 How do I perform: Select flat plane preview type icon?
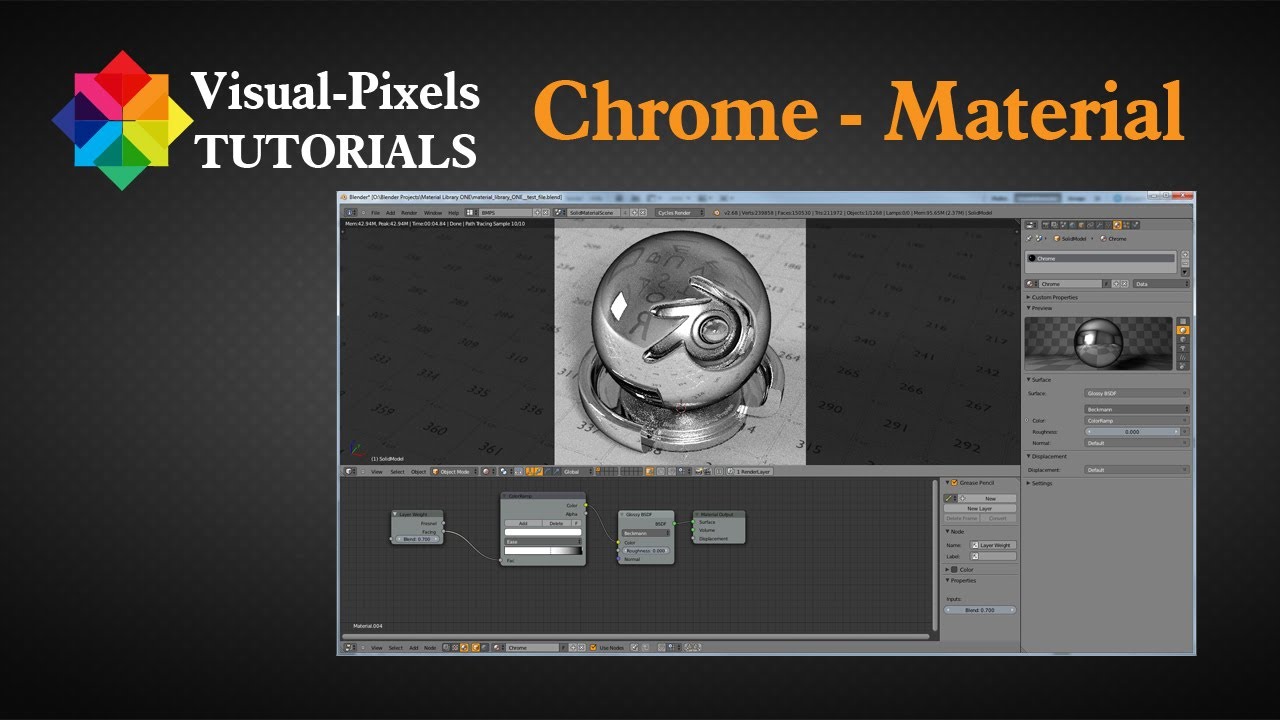(1183, 321)
